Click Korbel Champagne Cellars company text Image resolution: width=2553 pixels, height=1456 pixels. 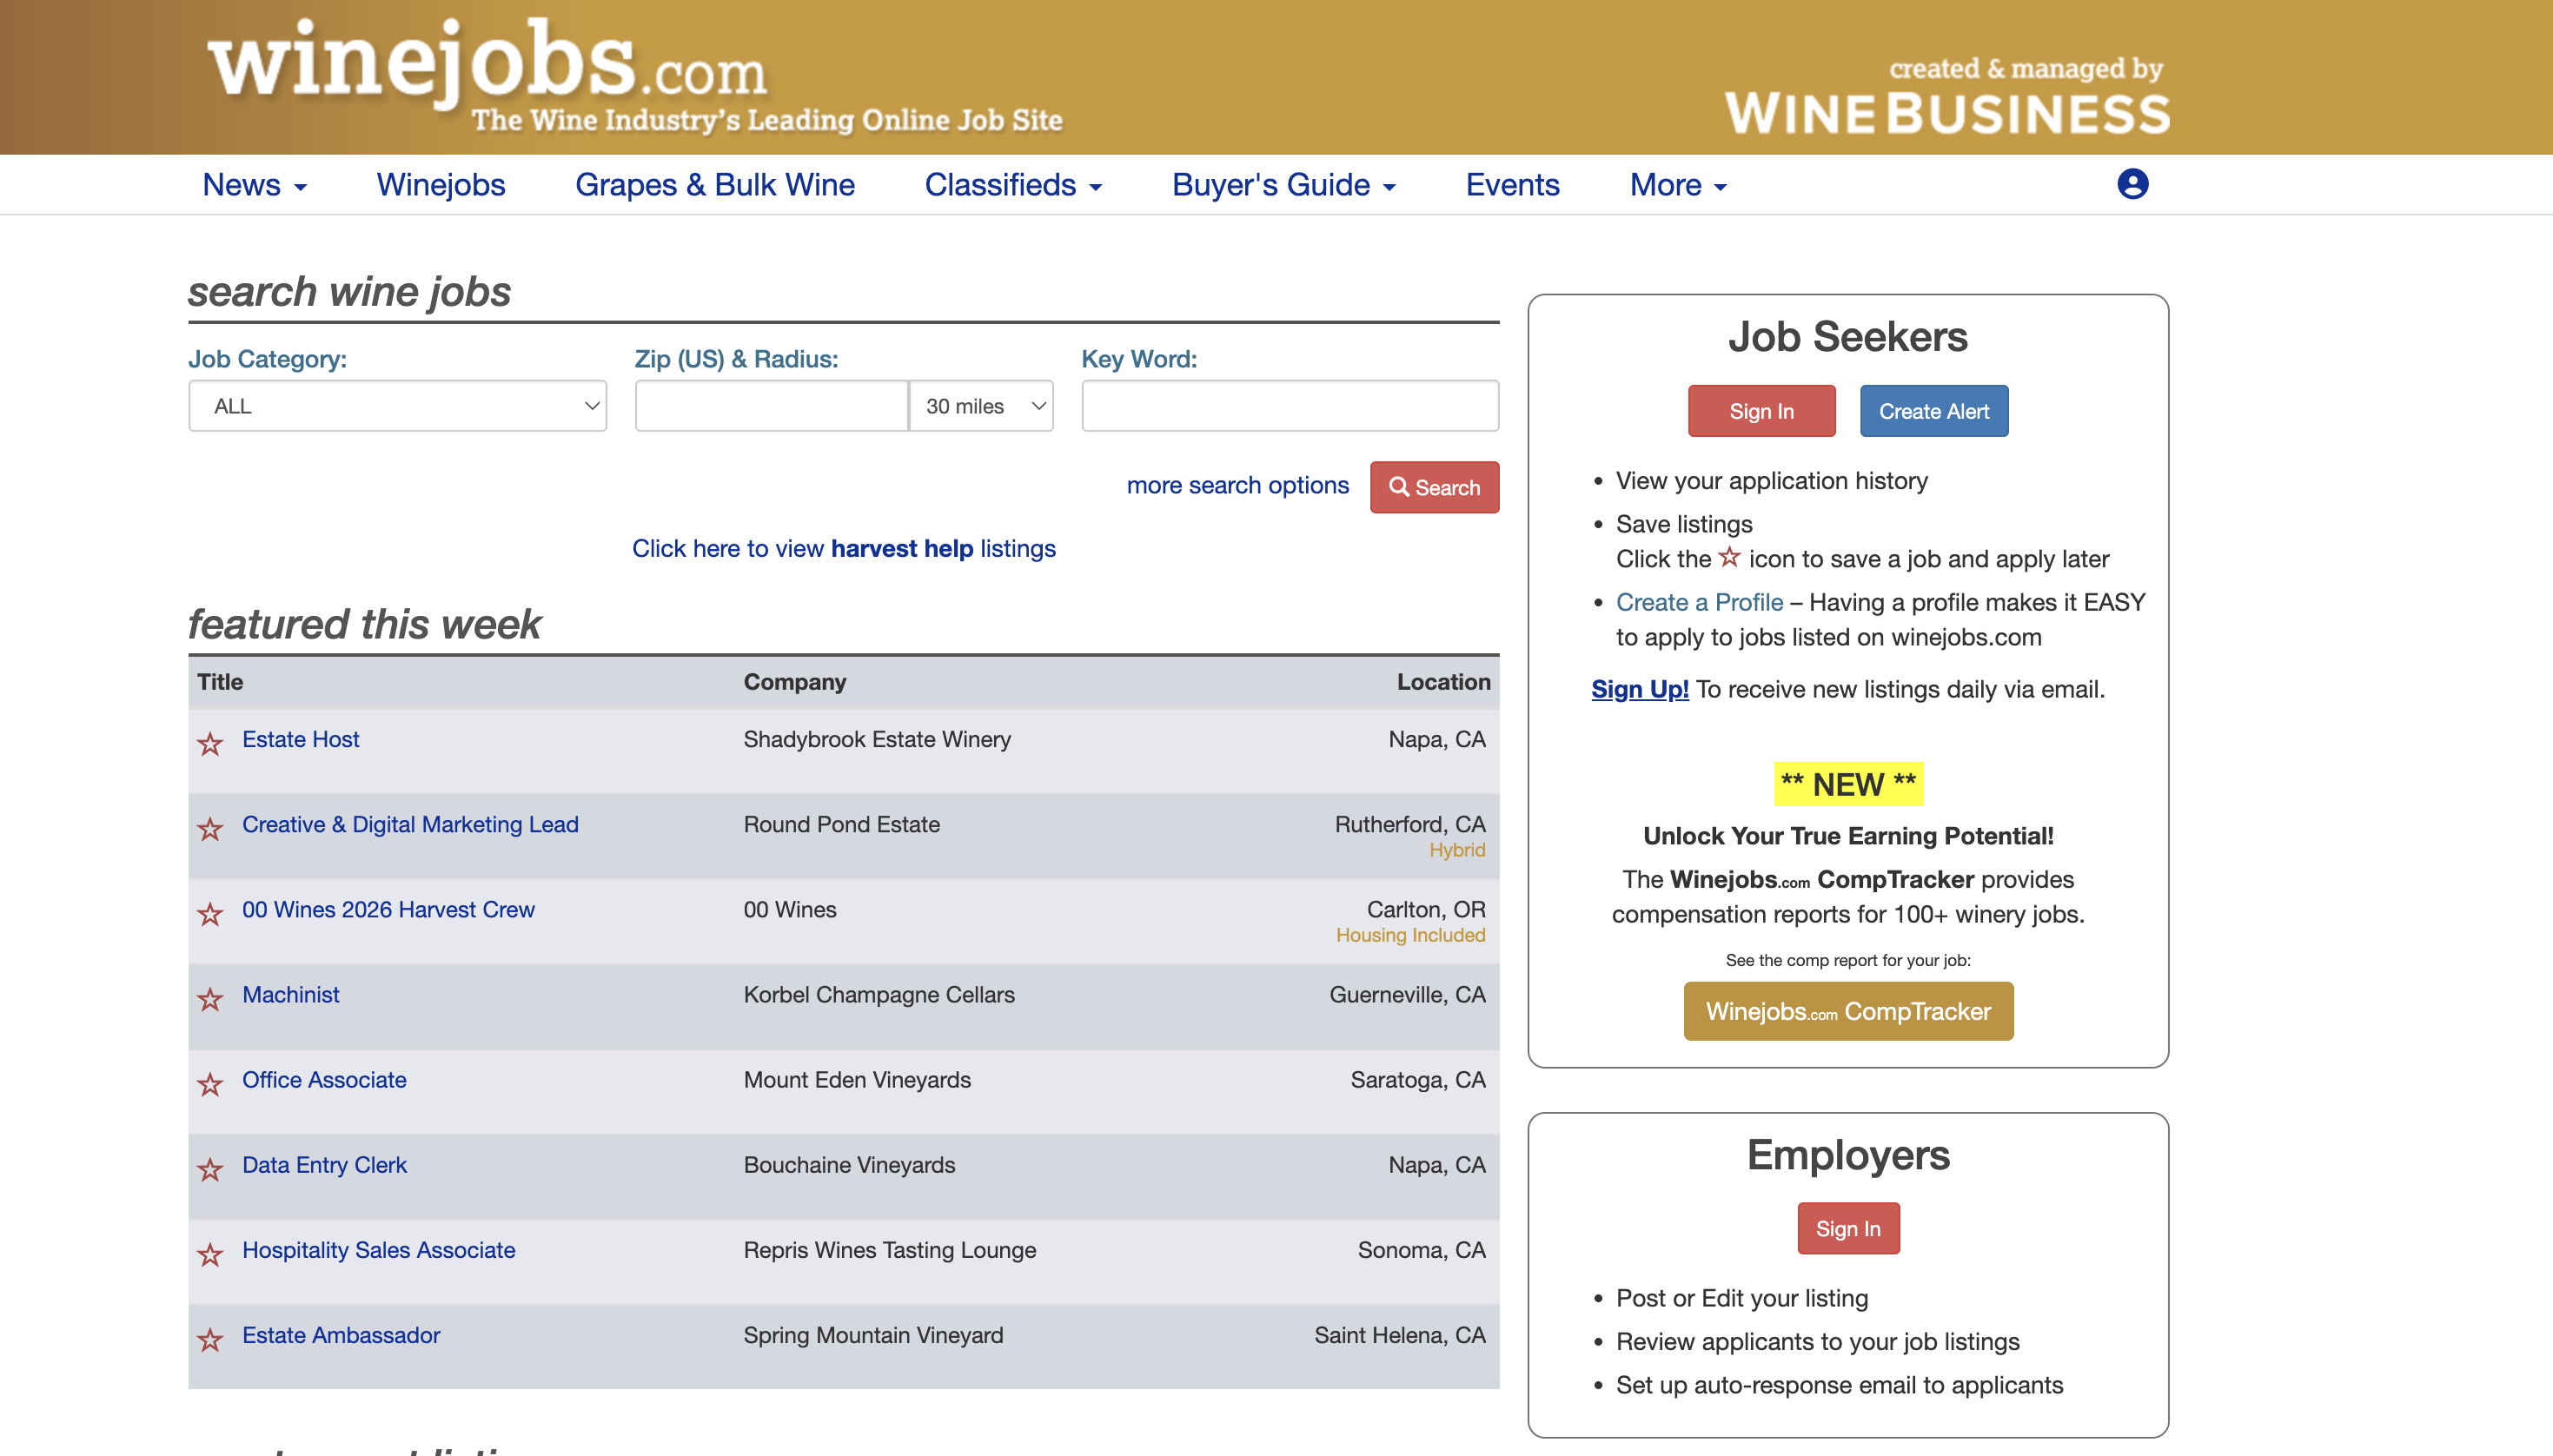pyautogui.click(x=878, y=994)
